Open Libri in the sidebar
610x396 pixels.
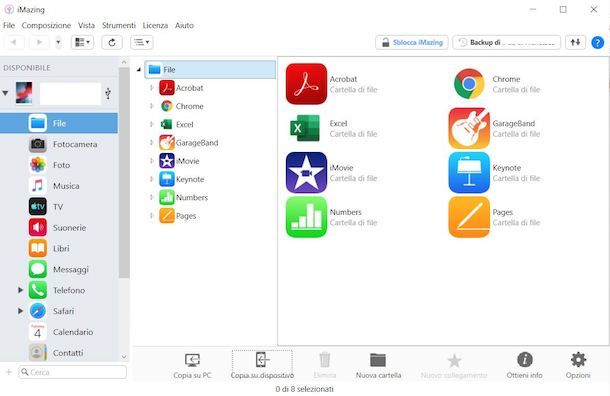coord(59,248)
